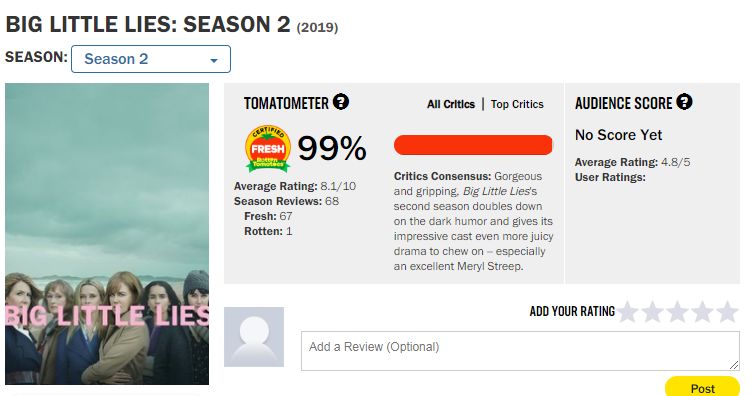Click the season dropdown arrow
This screenshot has height=396, width=754.
coord(214,61)
